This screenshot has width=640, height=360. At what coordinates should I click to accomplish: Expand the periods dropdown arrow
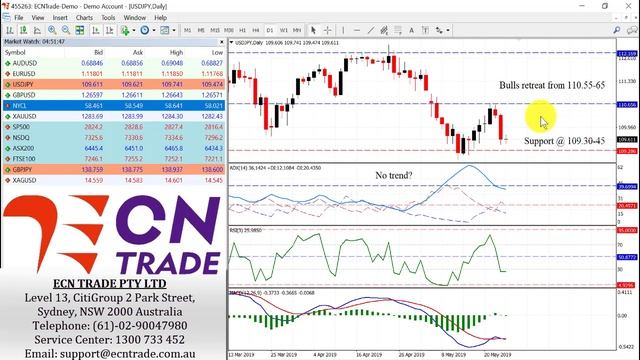(154, 30)
